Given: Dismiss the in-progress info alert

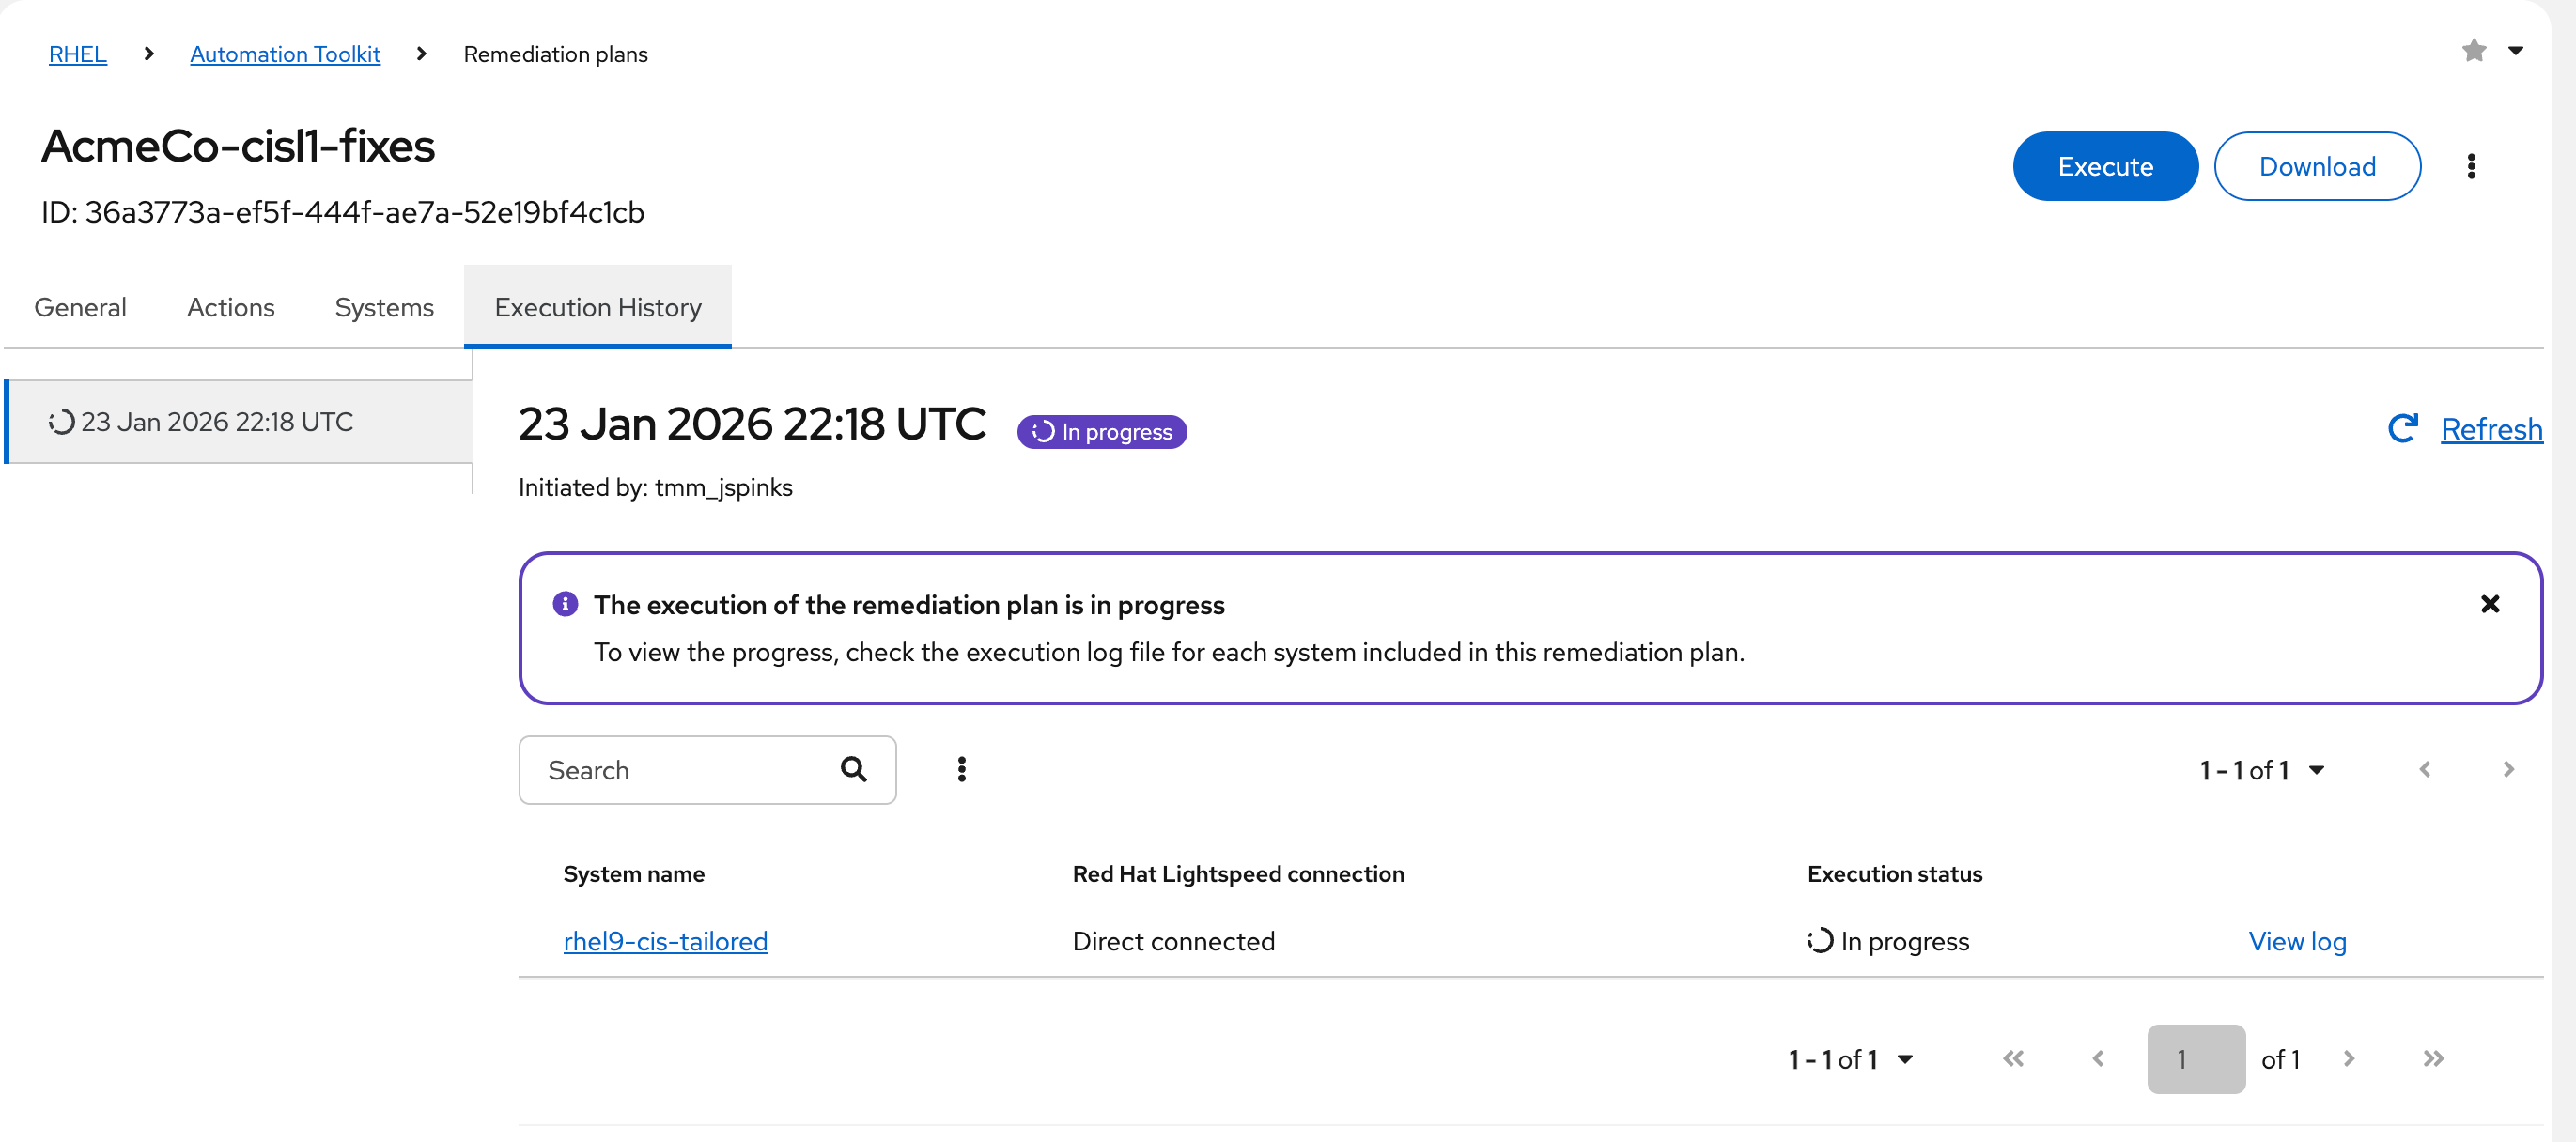Looking at the screenshot, I should 2489,604.
